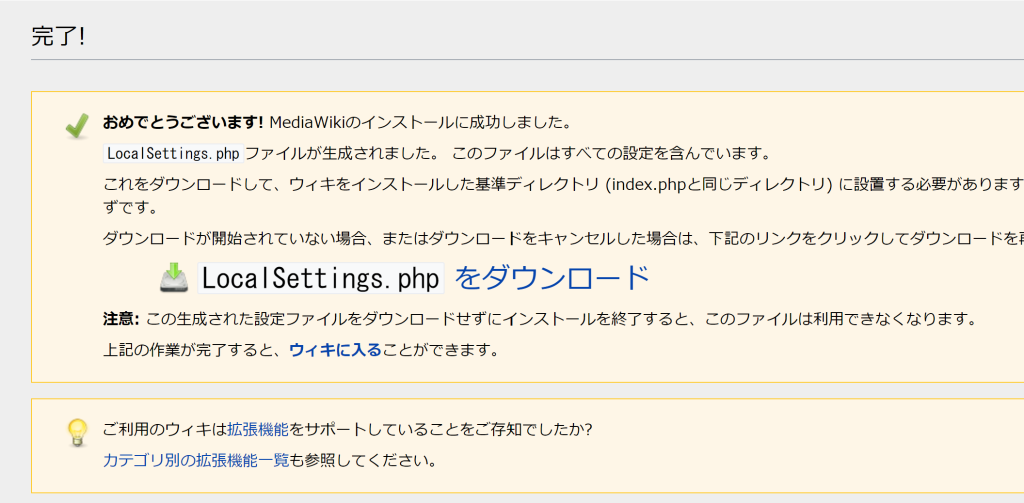Click the green checkmark success icon
Screen dimensions: 1024x503
77,125
